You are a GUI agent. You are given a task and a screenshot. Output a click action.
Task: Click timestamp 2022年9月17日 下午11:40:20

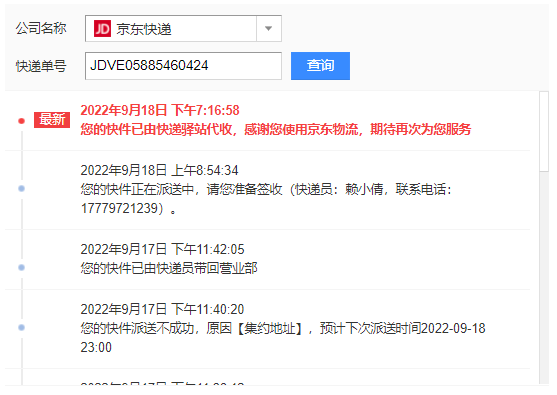162,309
